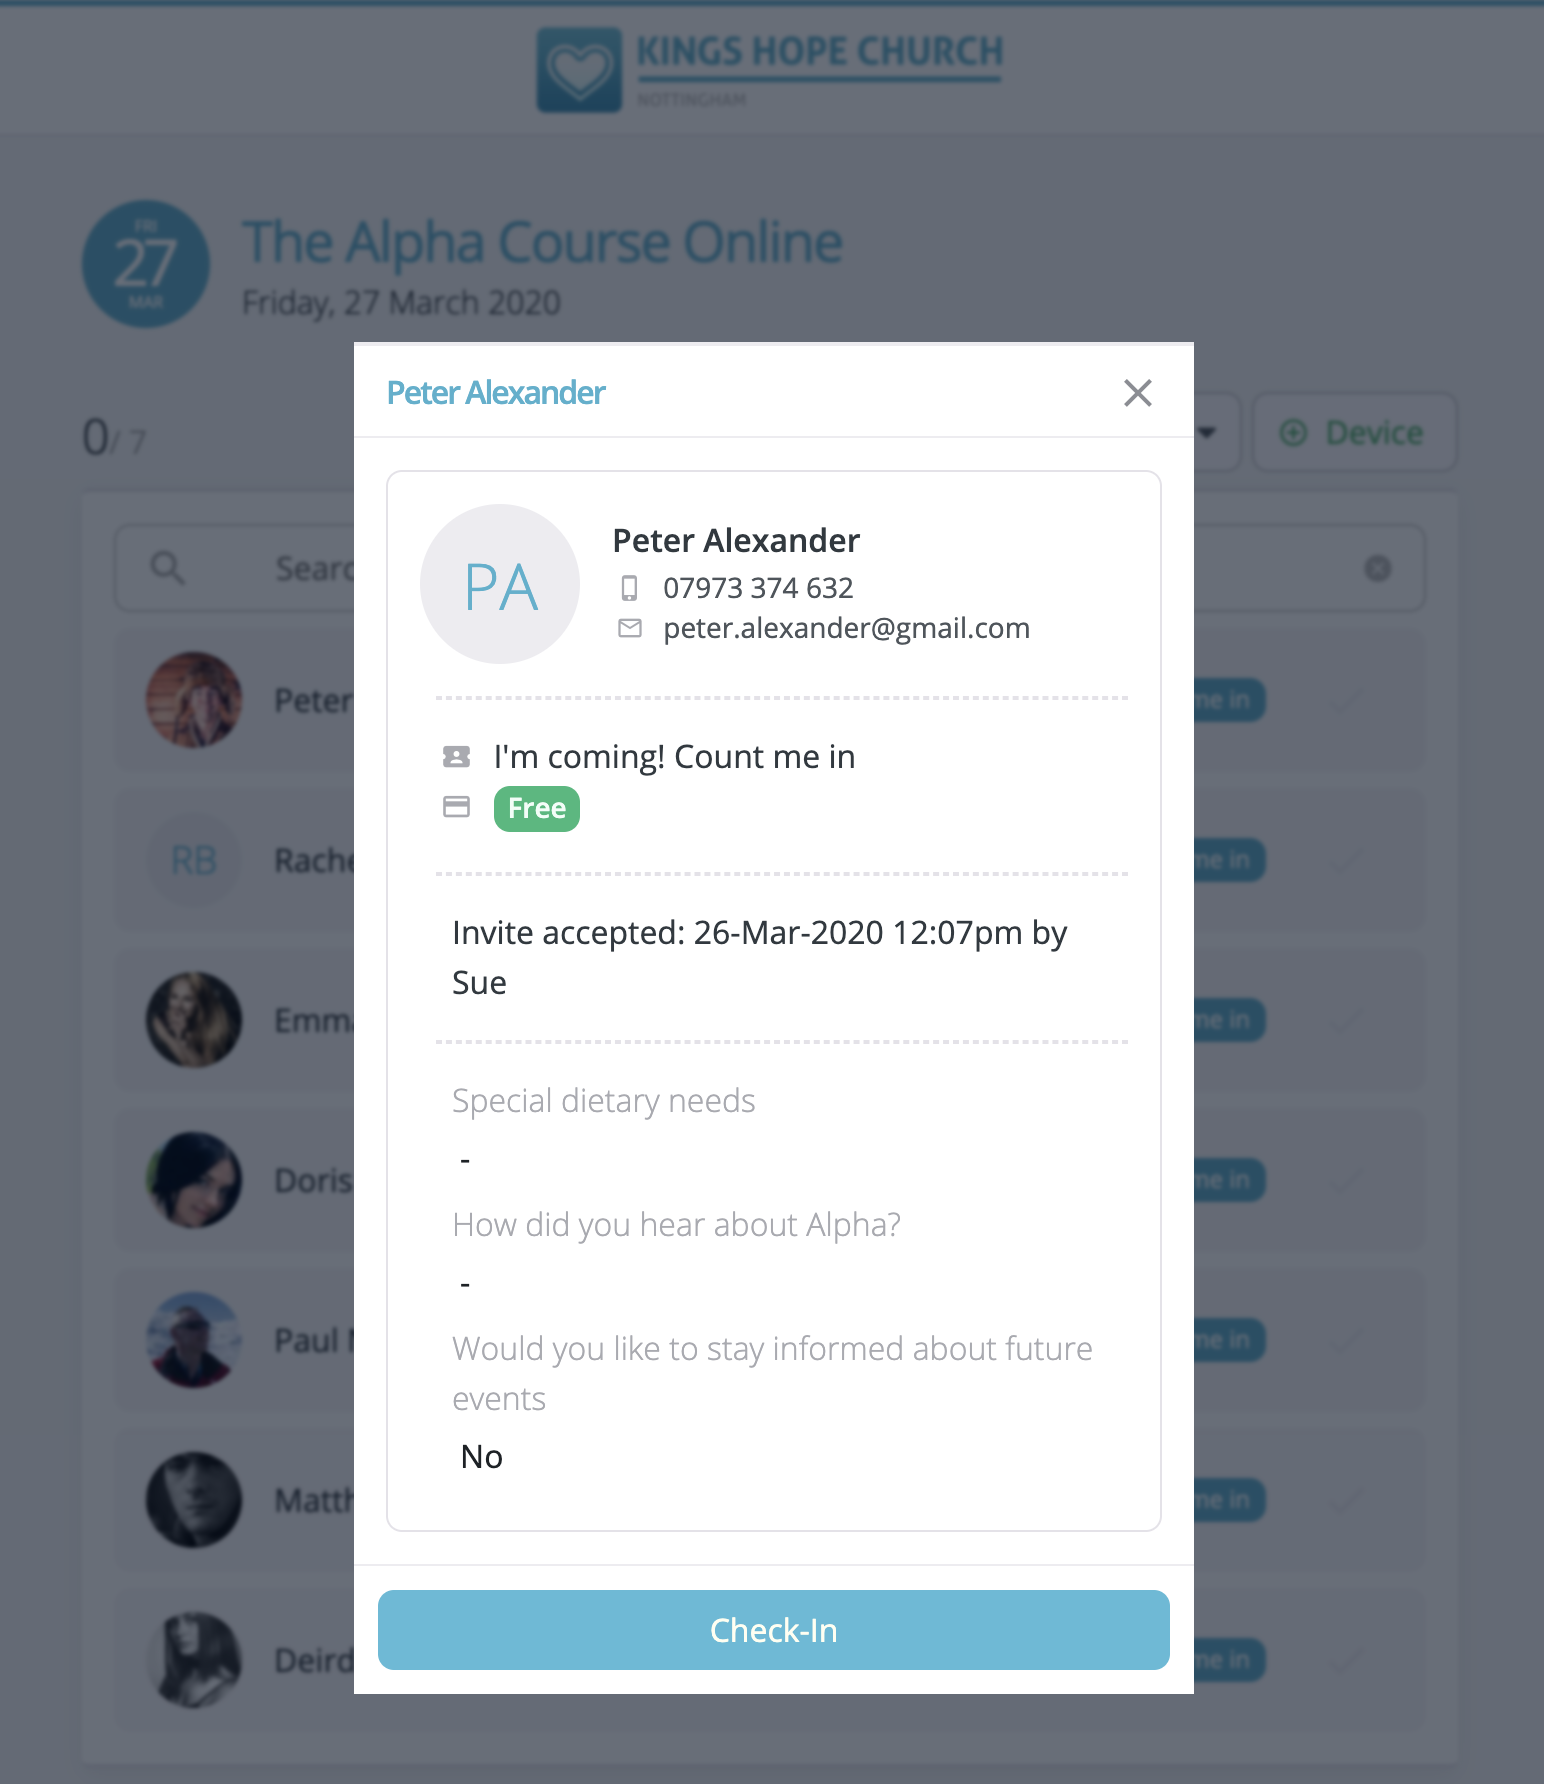This screenshot has height=1784, width=1544.
Task: Click the 27 Mar date badge
Action: [146, 264]
